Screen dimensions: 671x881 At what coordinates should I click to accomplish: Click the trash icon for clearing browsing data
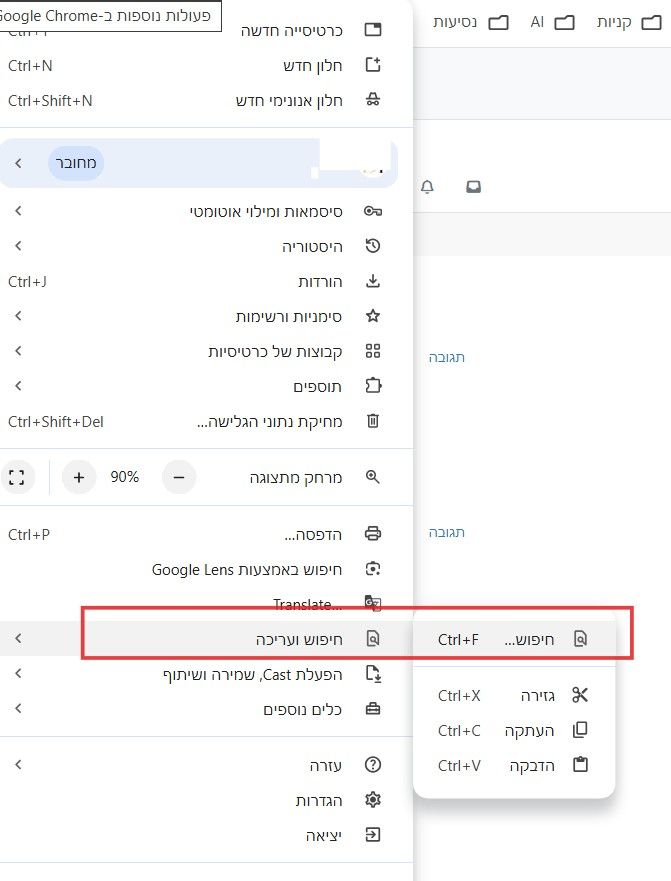(373, 421)
